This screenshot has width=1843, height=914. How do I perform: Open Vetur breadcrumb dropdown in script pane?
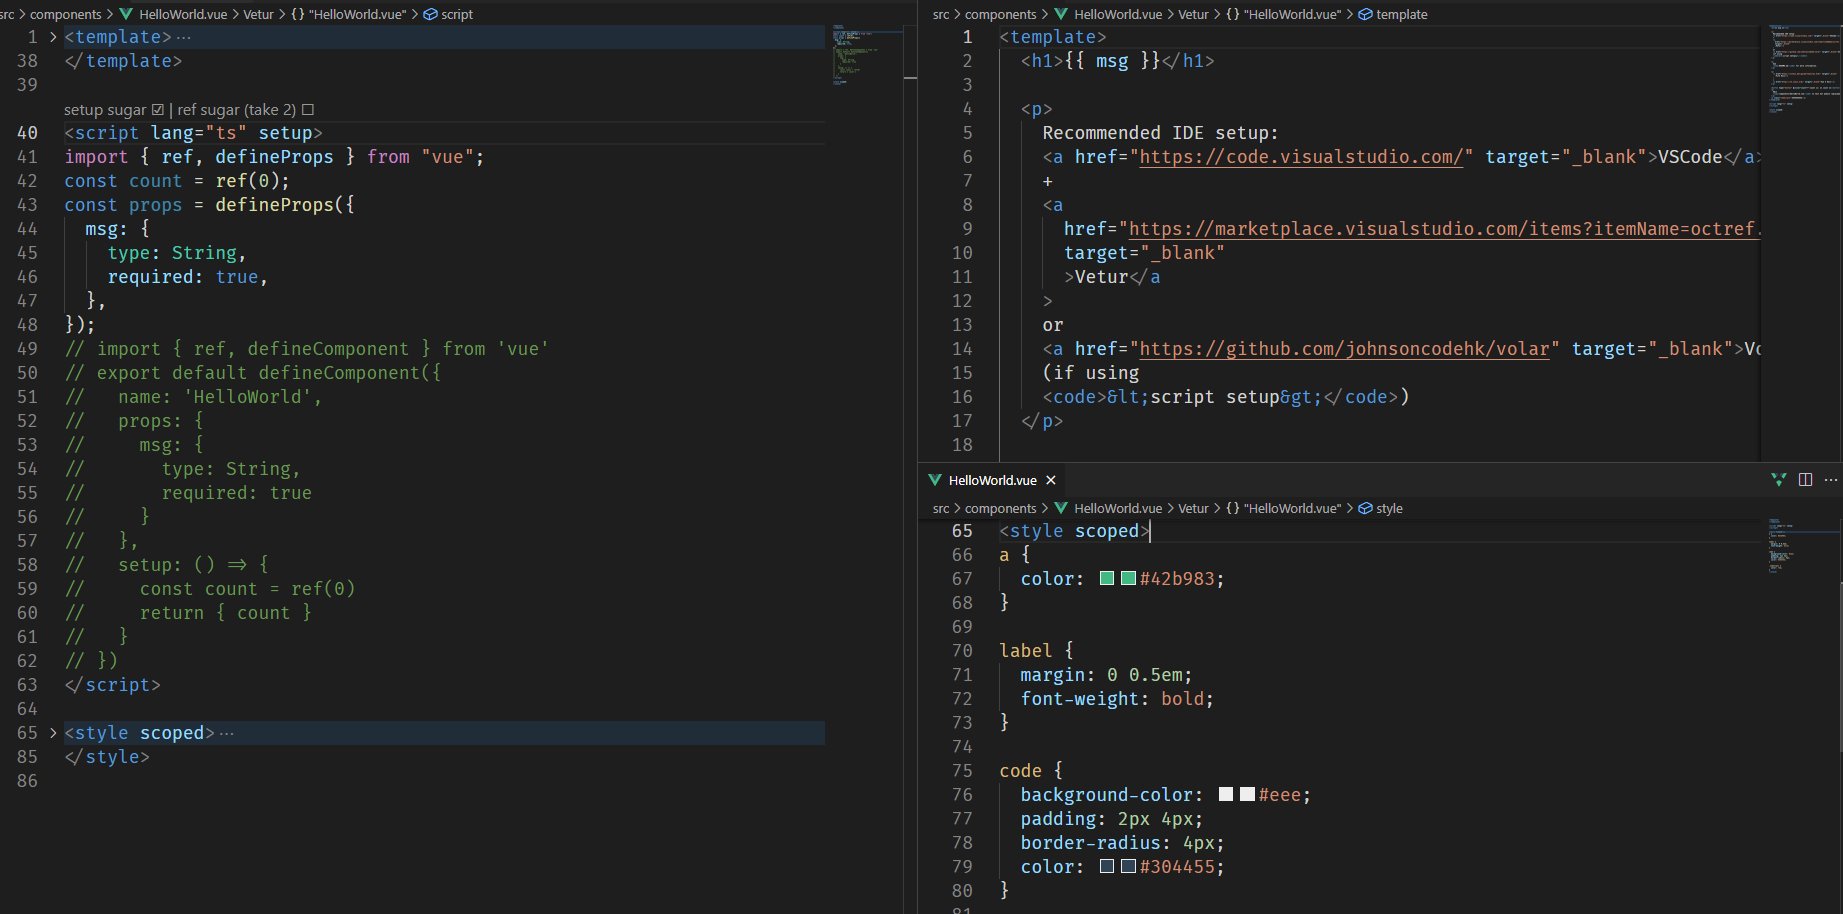[x=258, y=14]
